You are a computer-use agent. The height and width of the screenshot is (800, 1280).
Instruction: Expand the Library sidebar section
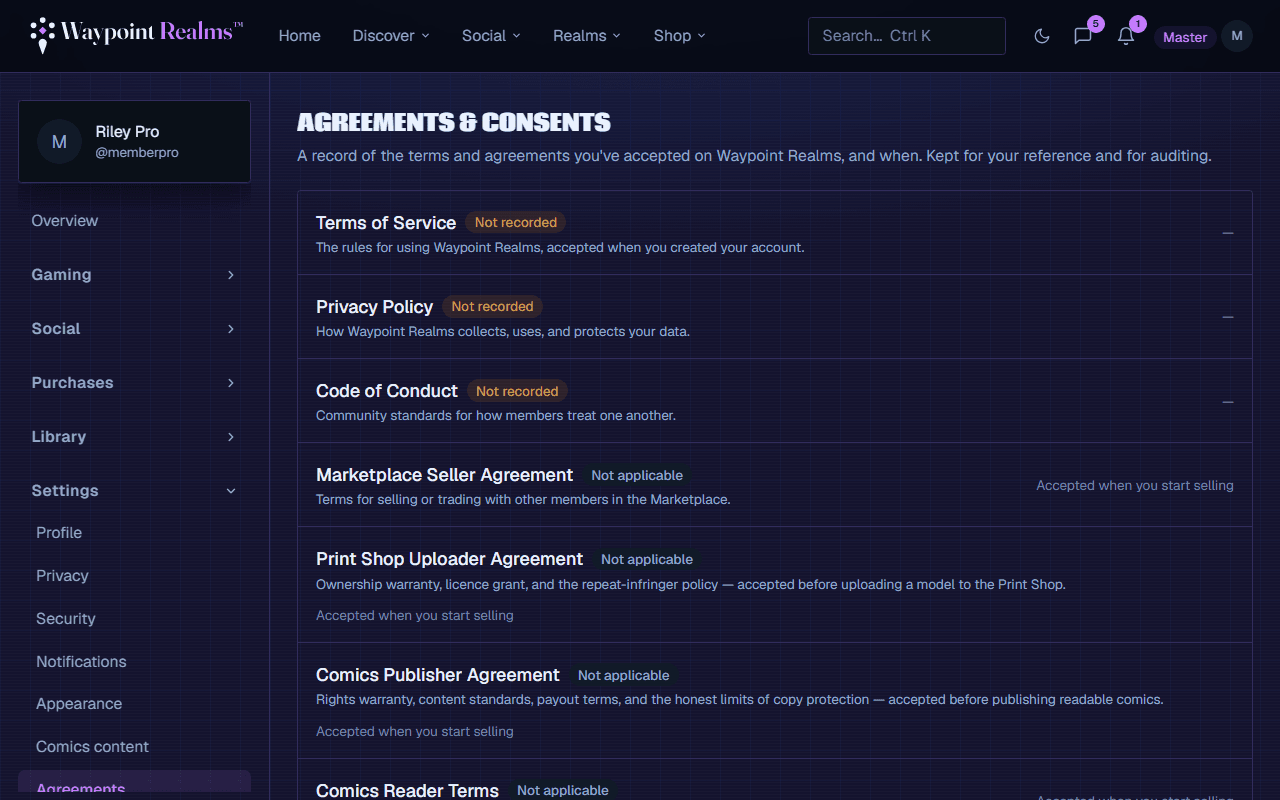coord(134,437)
